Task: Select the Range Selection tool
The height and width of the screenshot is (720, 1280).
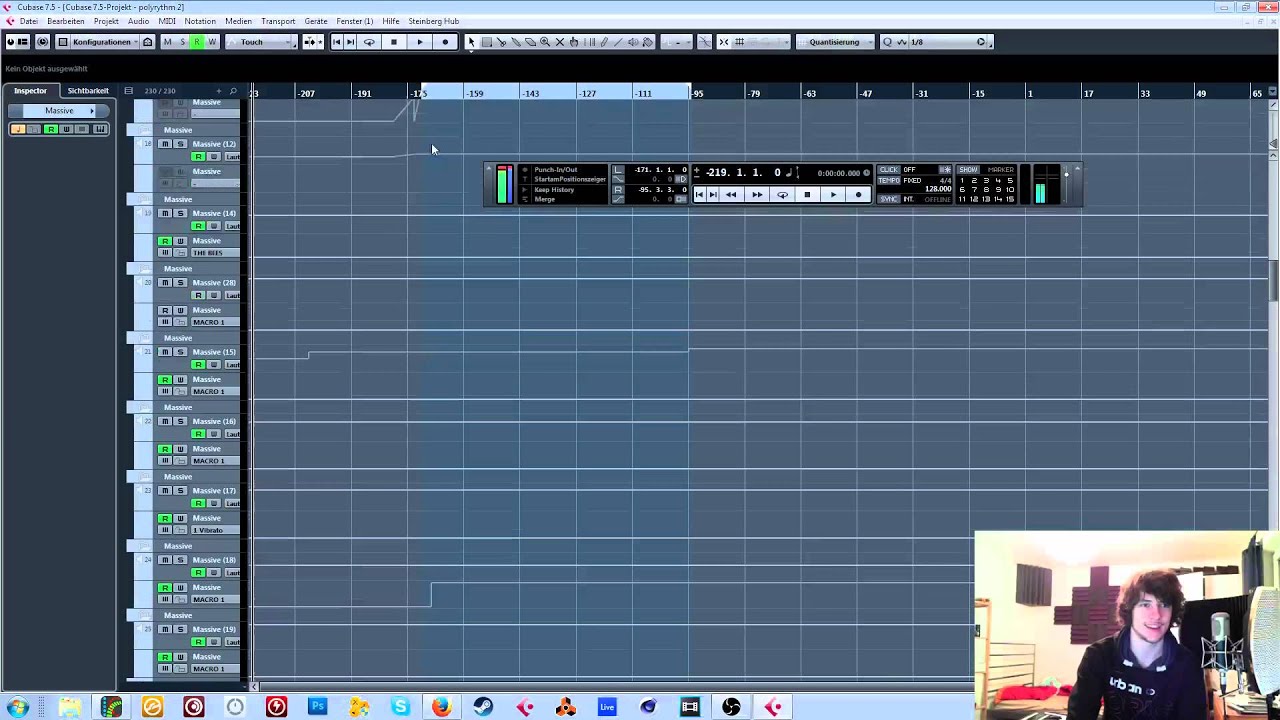Action: 487,42
